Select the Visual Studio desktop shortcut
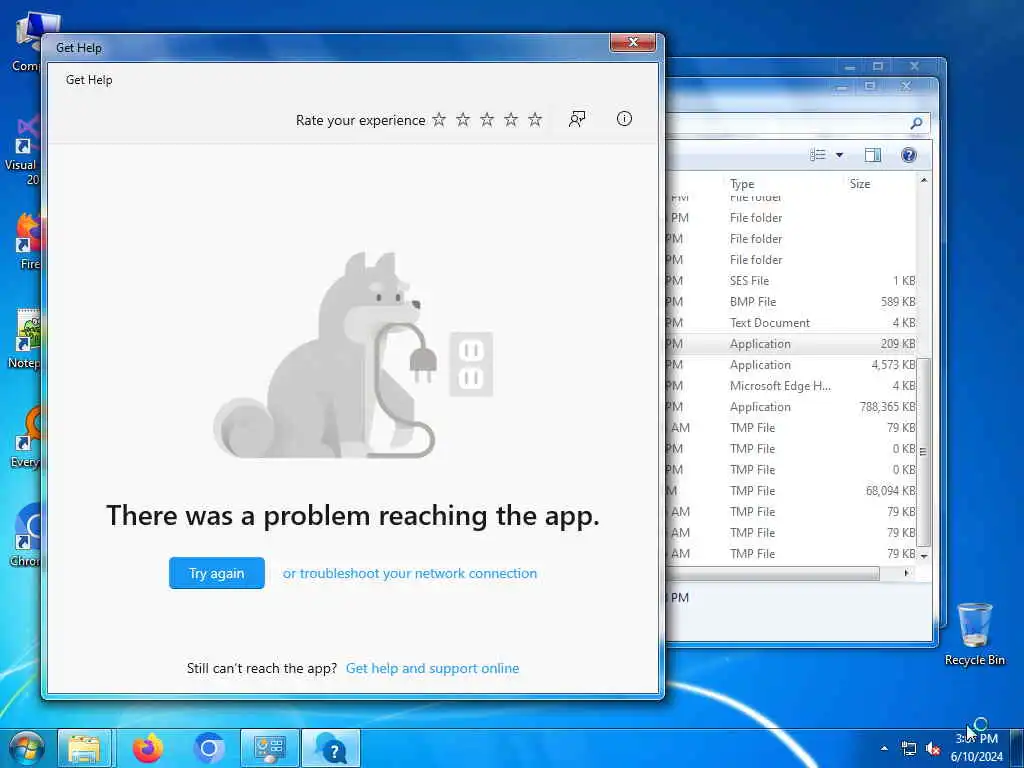The image size is (1024, 768). pyautogui.click(x=24, y=150)
